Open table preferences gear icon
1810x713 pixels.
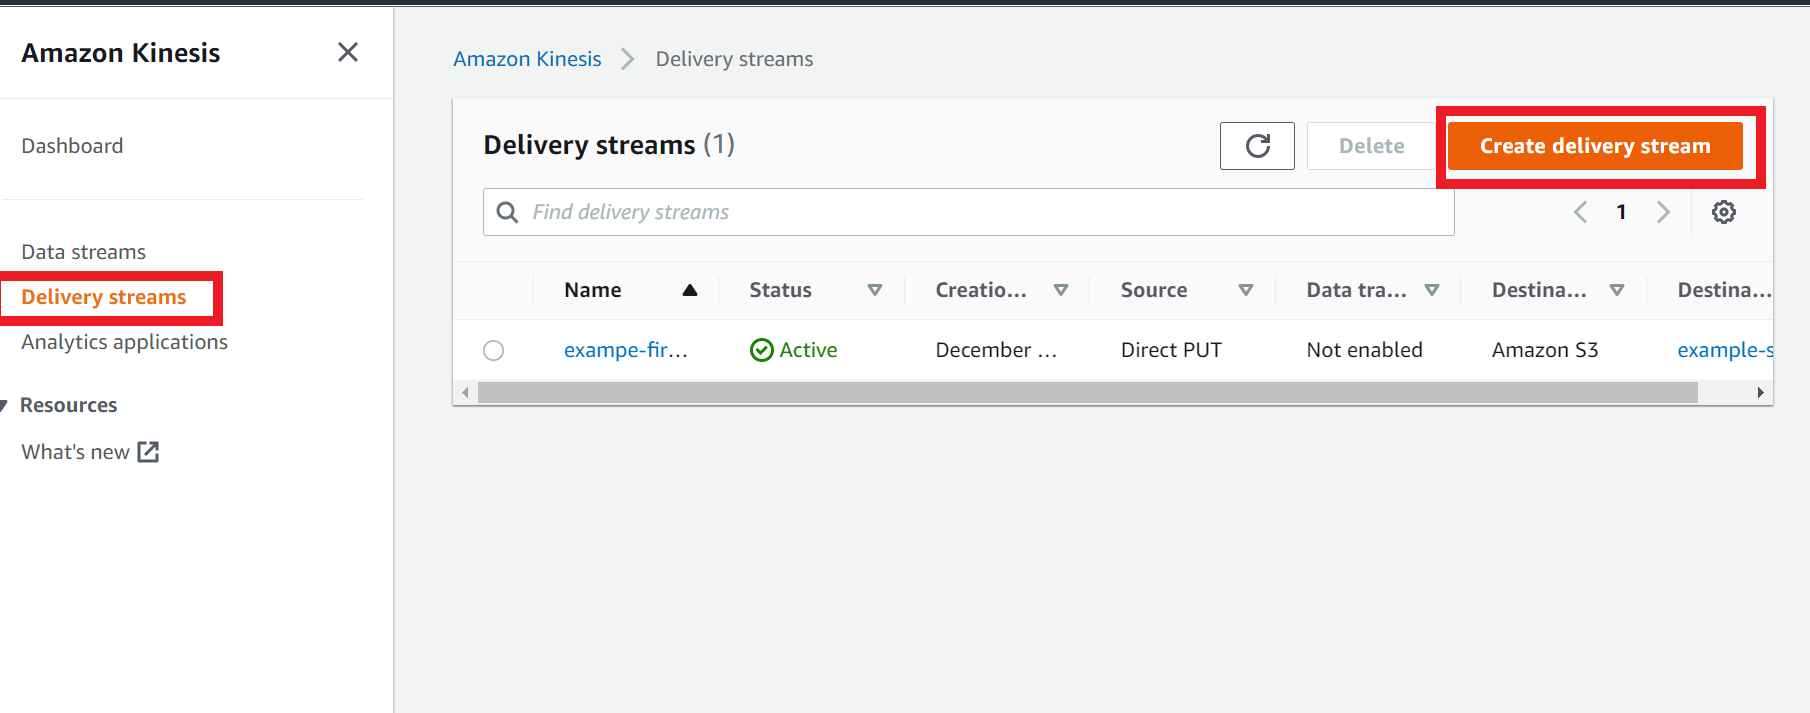(1723, 212)
